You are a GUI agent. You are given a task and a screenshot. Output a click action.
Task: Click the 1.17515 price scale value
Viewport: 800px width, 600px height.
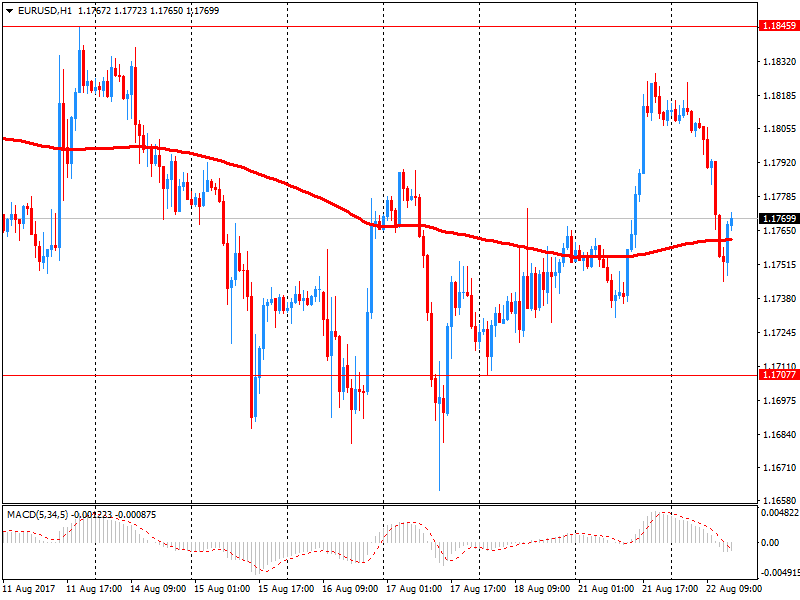tap(779, 264)
